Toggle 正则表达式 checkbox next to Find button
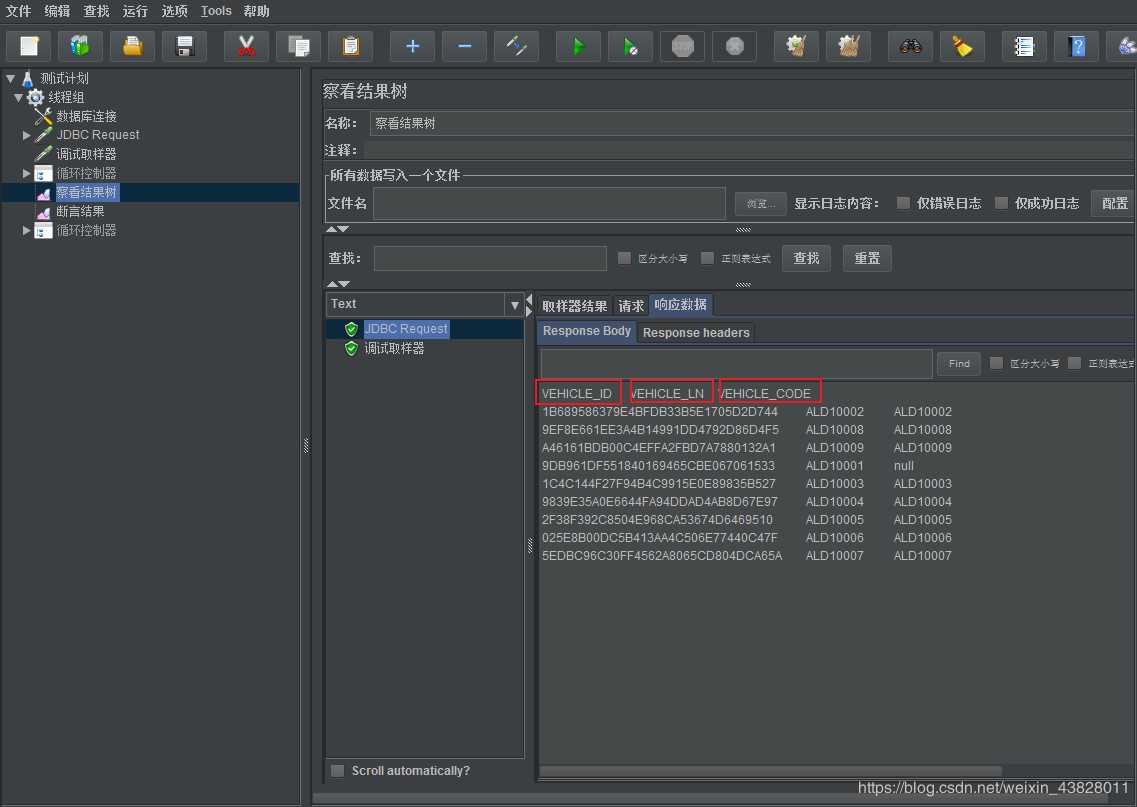1137x807 pixels. click(x=1075, y=363)
